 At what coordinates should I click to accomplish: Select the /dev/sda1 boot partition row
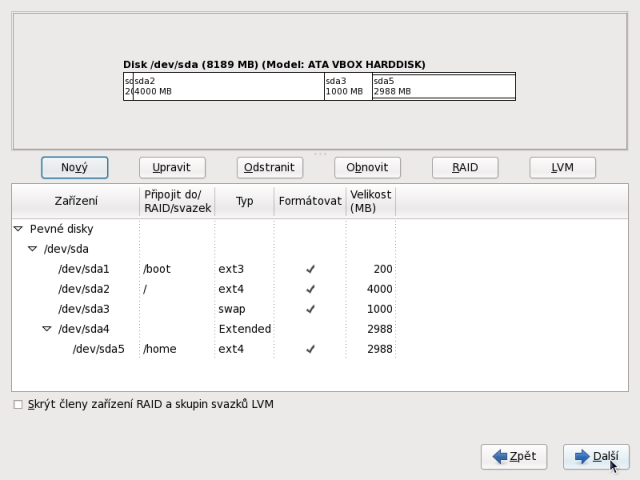[x=84, y=269]
